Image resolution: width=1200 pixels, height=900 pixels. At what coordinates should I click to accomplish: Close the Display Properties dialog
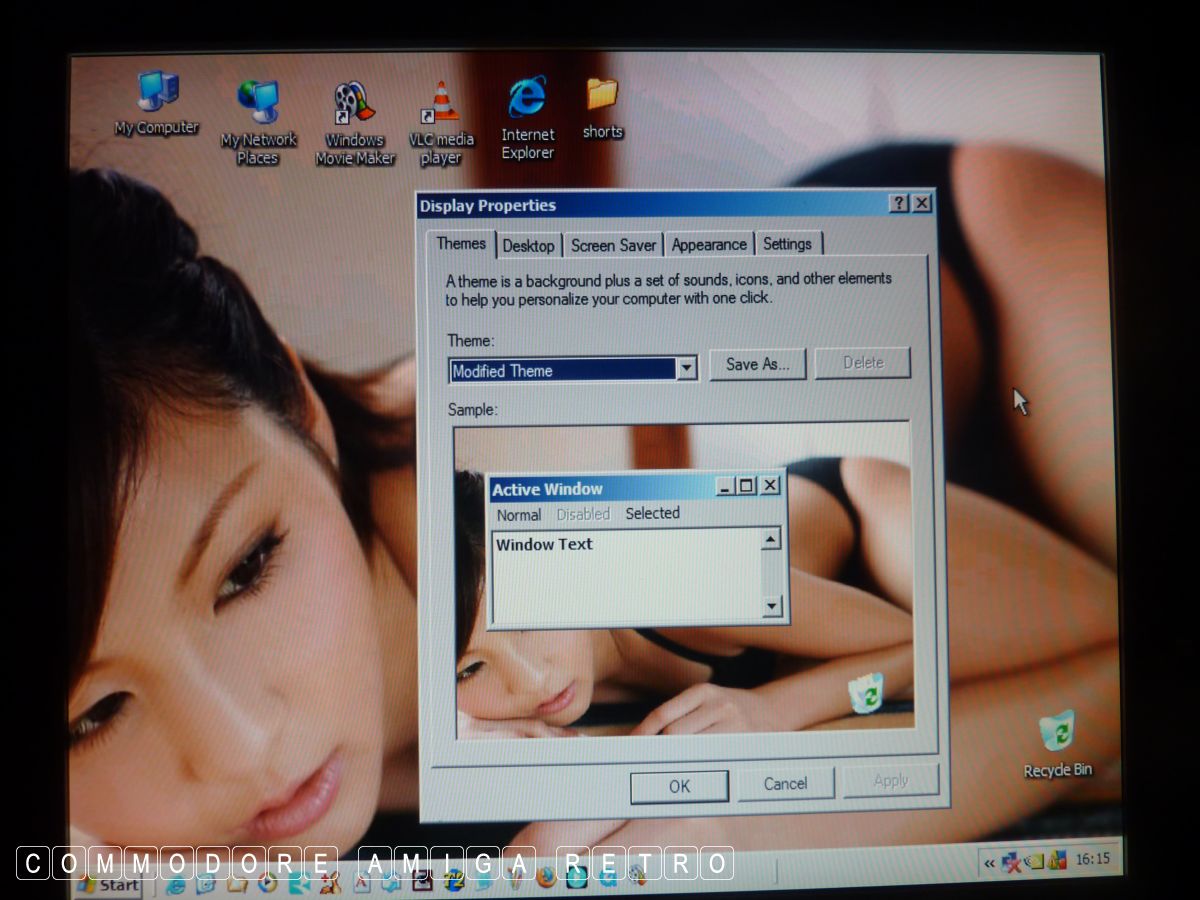coord(921,204)
